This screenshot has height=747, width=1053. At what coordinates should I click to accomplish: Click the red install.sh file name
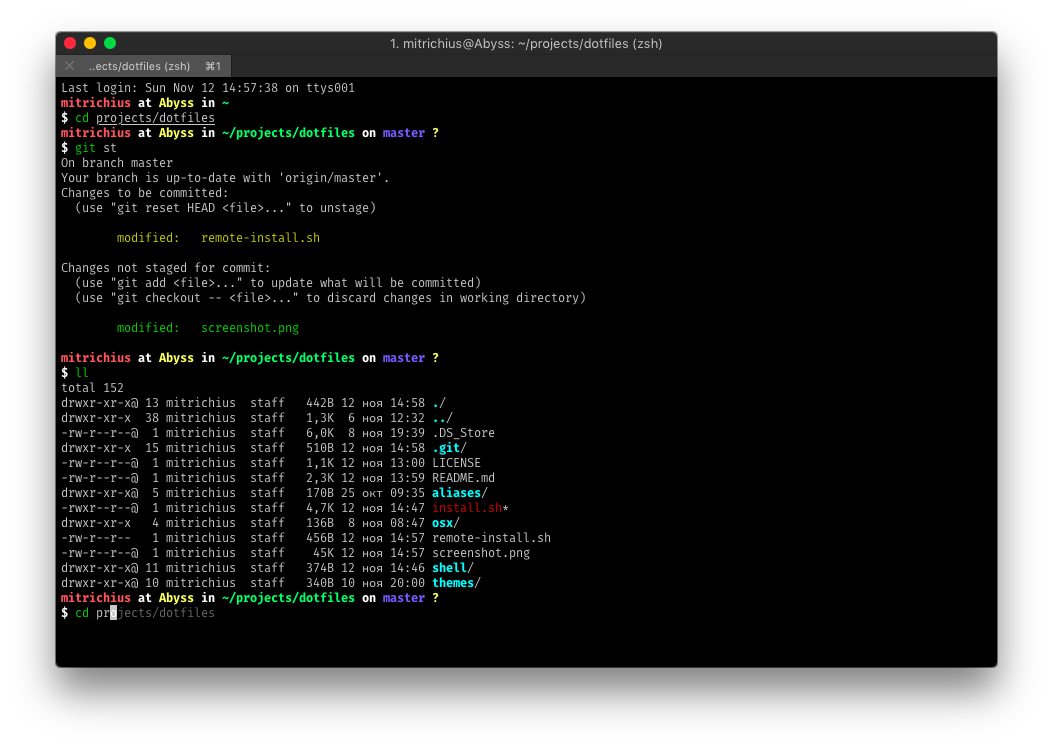pos(467,508)
